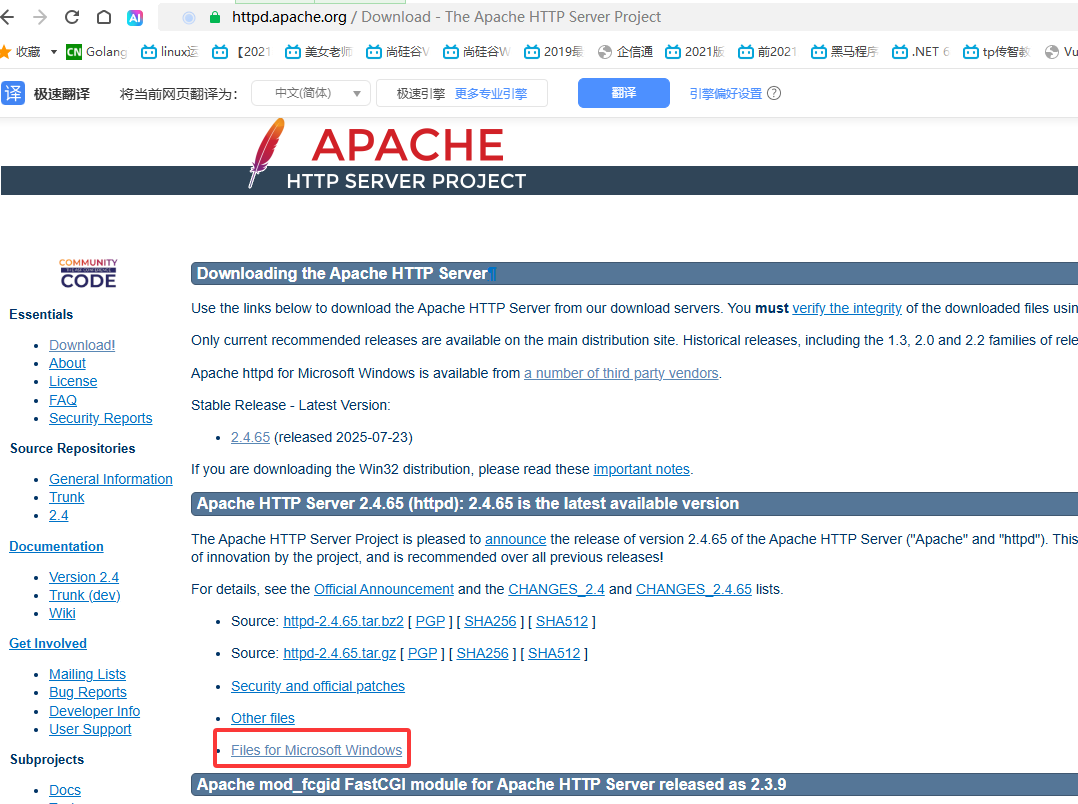Open the browser home page icon
Screen dimensions: 1078x804
(x=104, y=17)
